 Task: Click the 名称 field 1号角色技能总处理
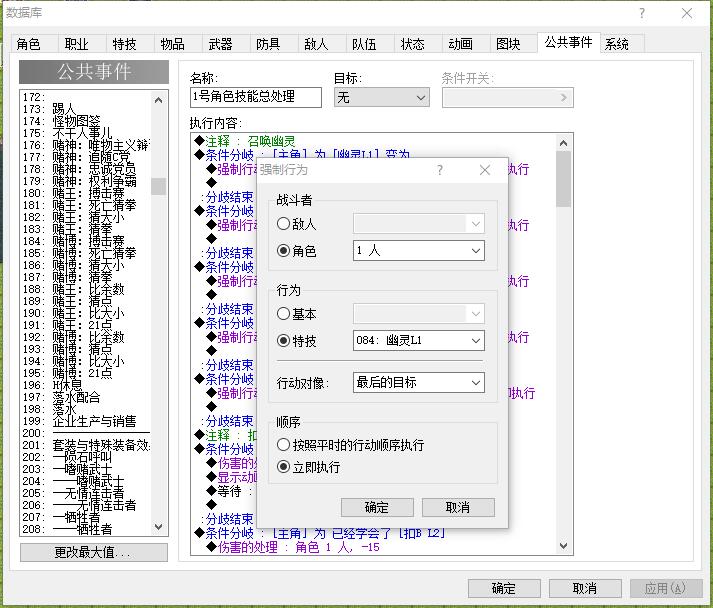[x=256, y=97]
